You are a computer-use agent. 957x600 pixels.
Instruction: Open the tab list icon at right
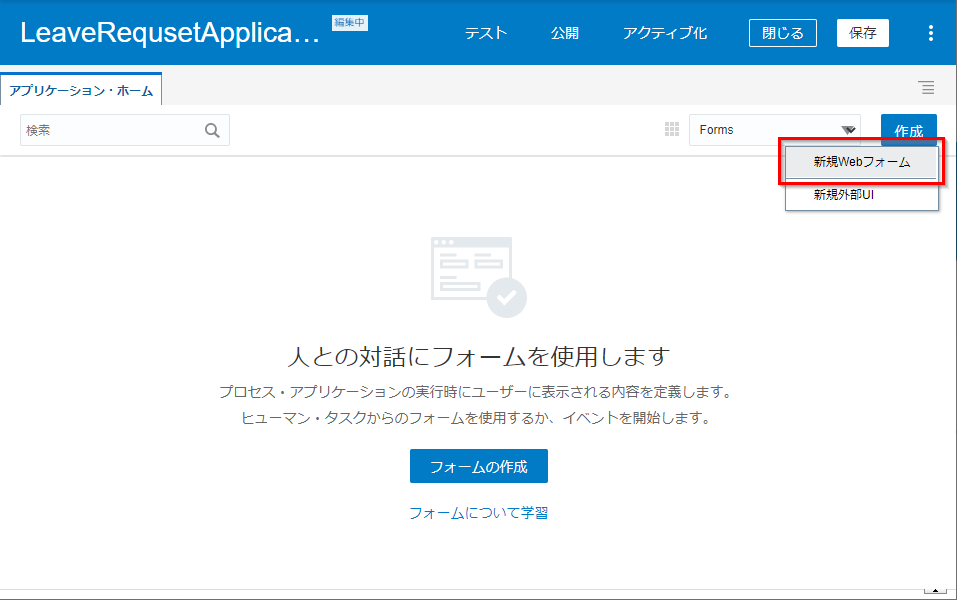927,88
